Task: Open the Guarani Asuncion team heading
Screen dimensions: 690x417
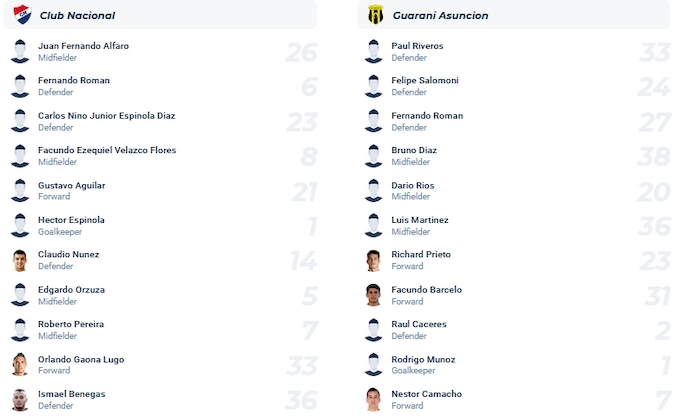Action: click(440, 16)
